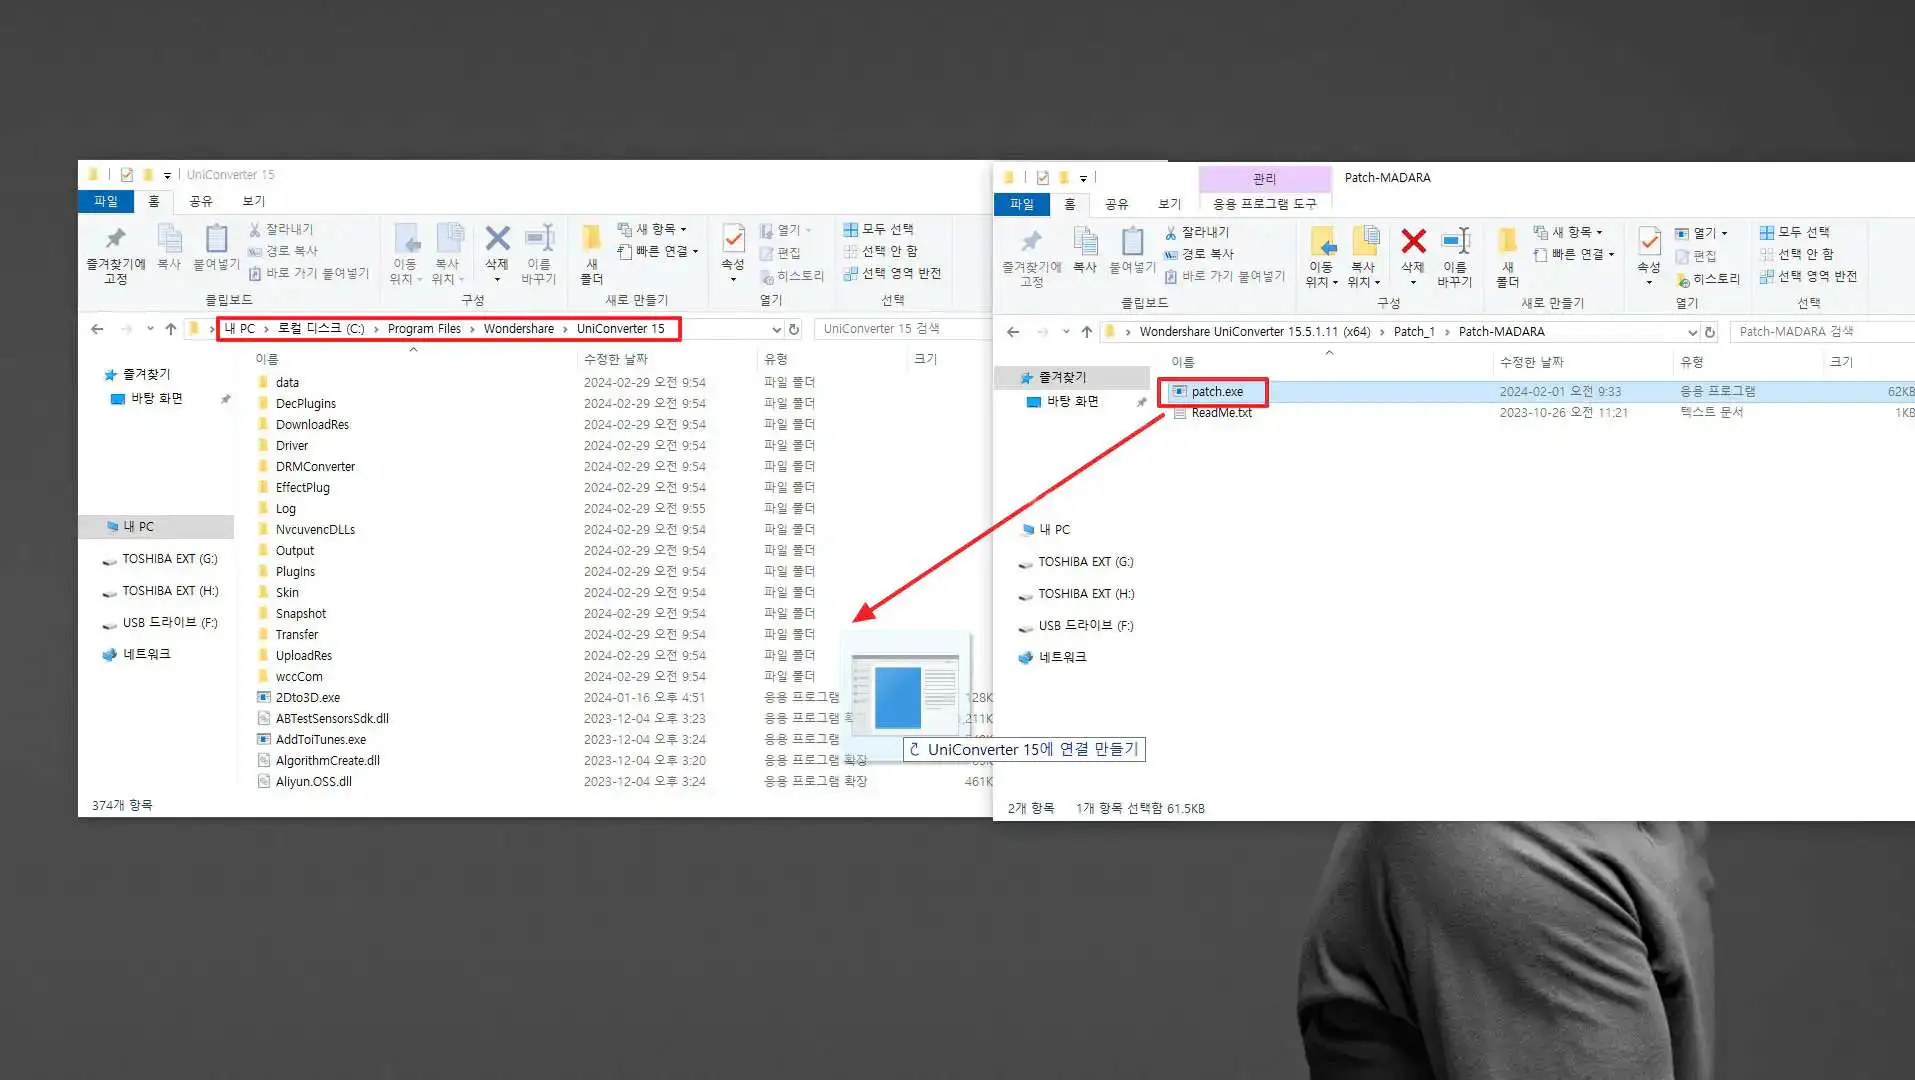Select patch.exe file
Viewport: 1915px width, 1080px height.
pos(1217,392)
